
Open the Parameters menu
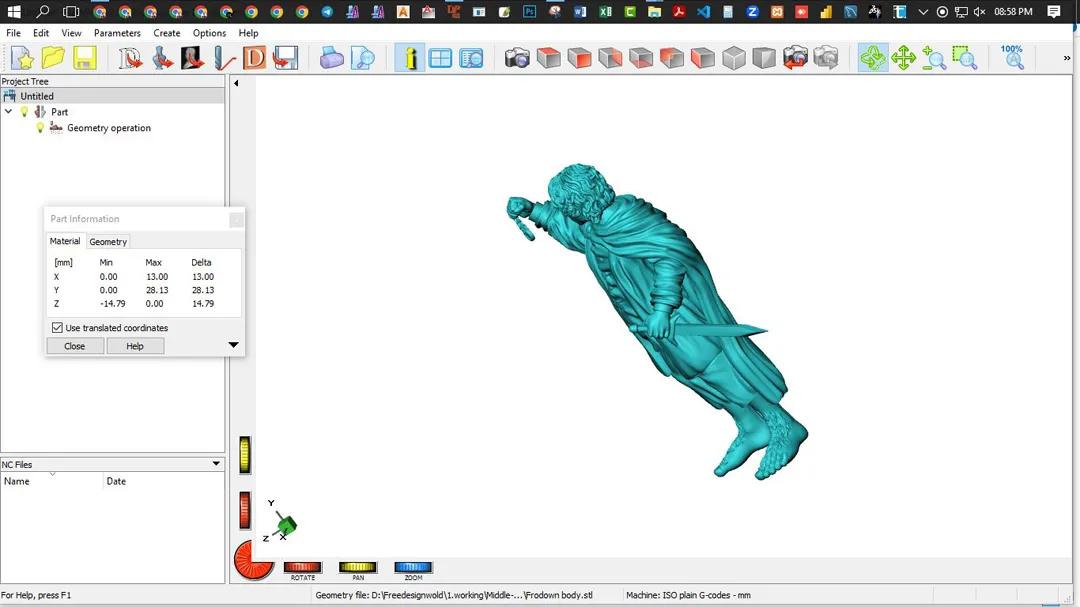pos(117,33)
